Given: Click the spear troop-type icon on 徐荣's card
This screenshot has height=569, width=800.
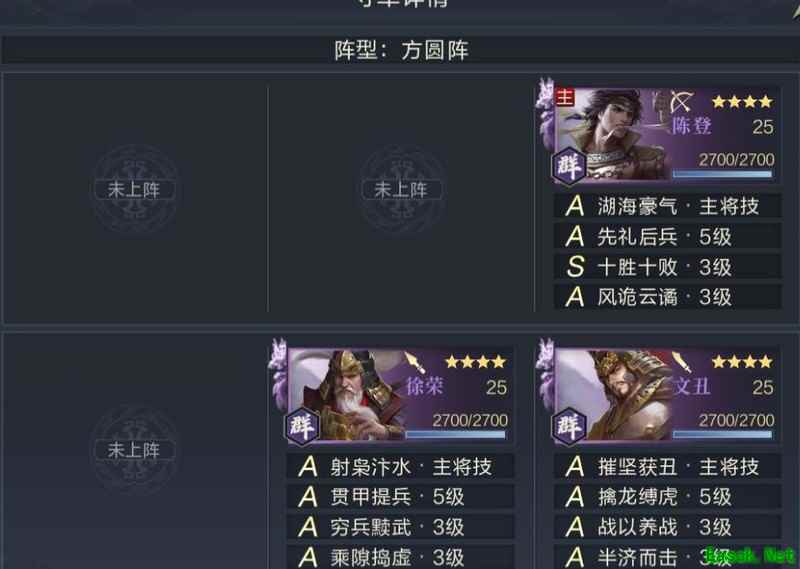Looking at the screenshot, I should click(x=415, y=363).
